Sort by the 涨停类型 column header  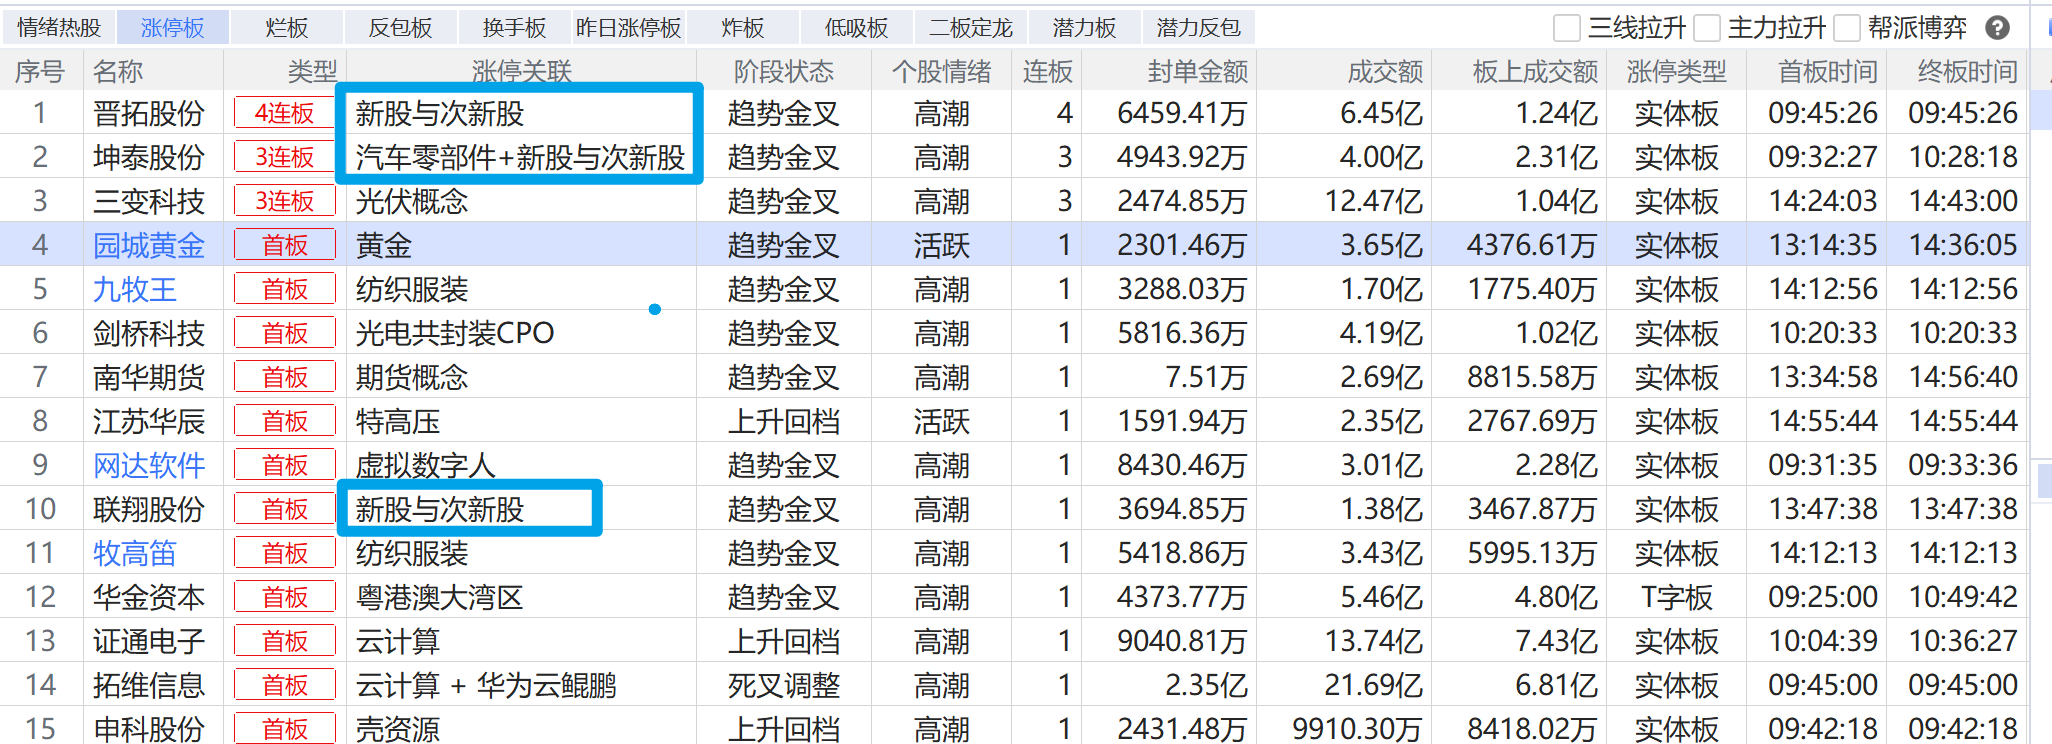pyautogui.click(x=1677, y=72)
